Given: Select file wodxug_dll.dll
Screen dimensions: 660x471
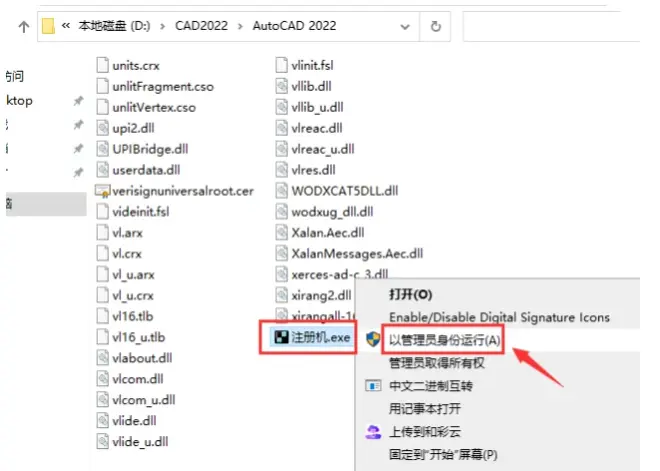Looking at the screenshot, I should tap(332, 212).
